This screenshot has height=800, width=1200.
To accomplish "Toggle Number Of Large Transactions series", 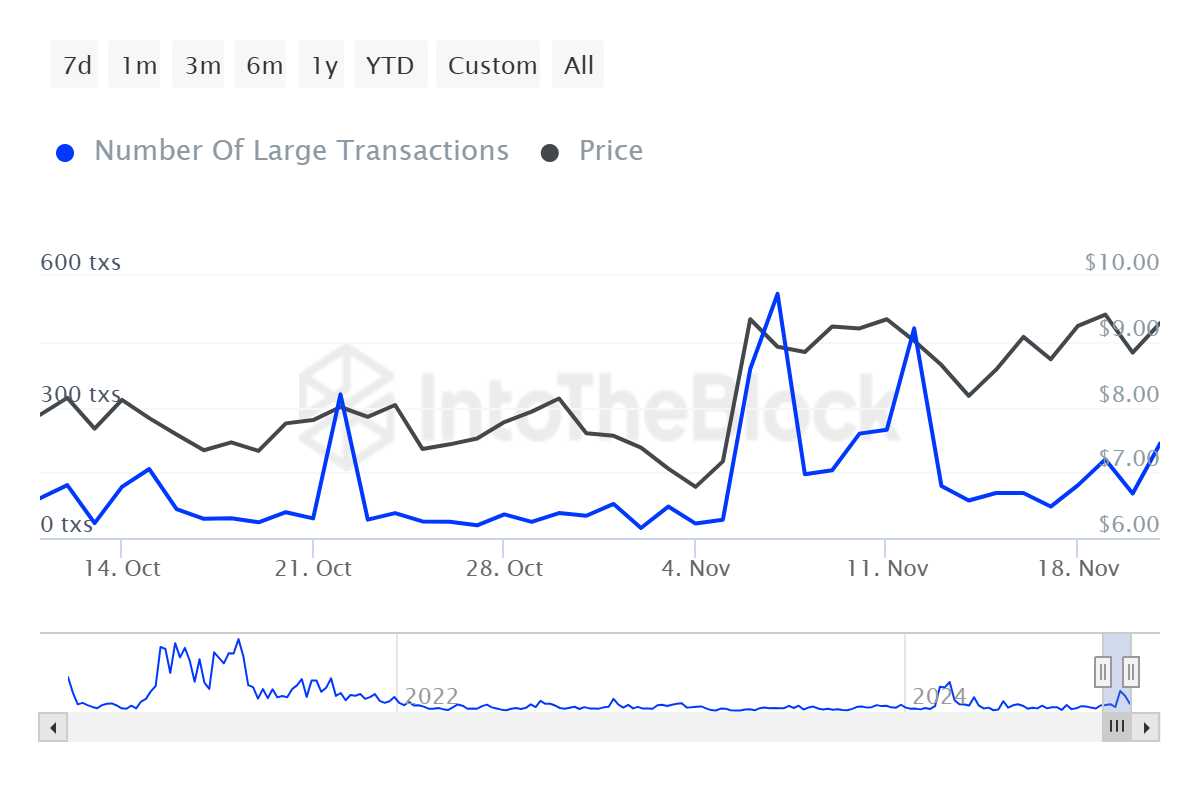I will coord(301,151).
